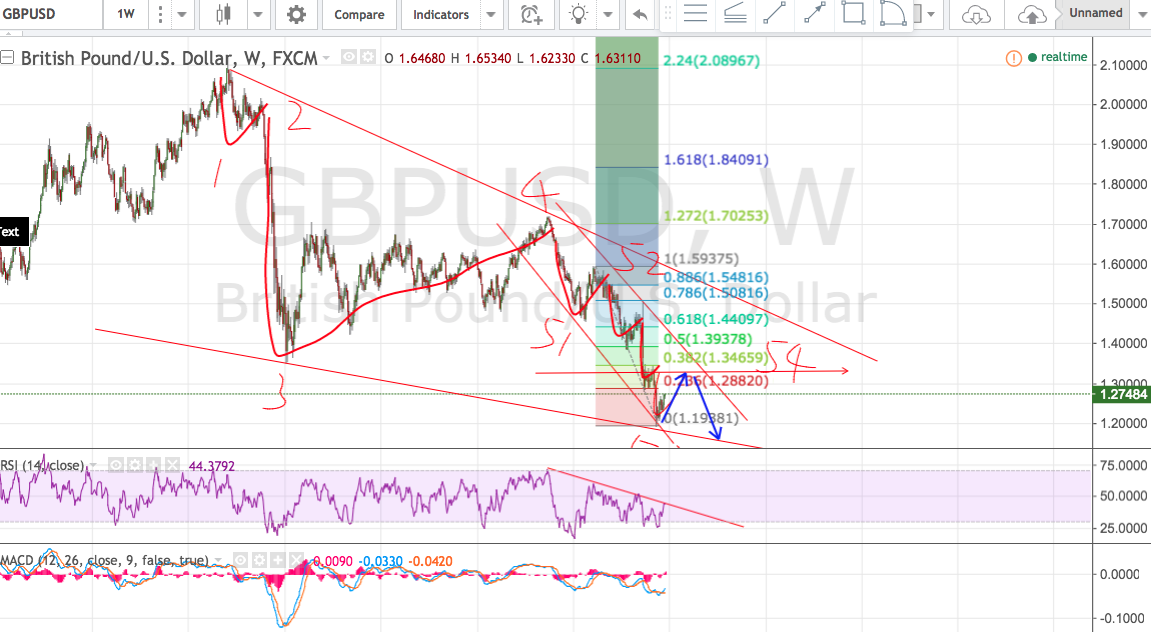Viewport: 1151px width, 632px height.
Task: Select the horizontal lines drawing tool
Action: tap(695, 13)
